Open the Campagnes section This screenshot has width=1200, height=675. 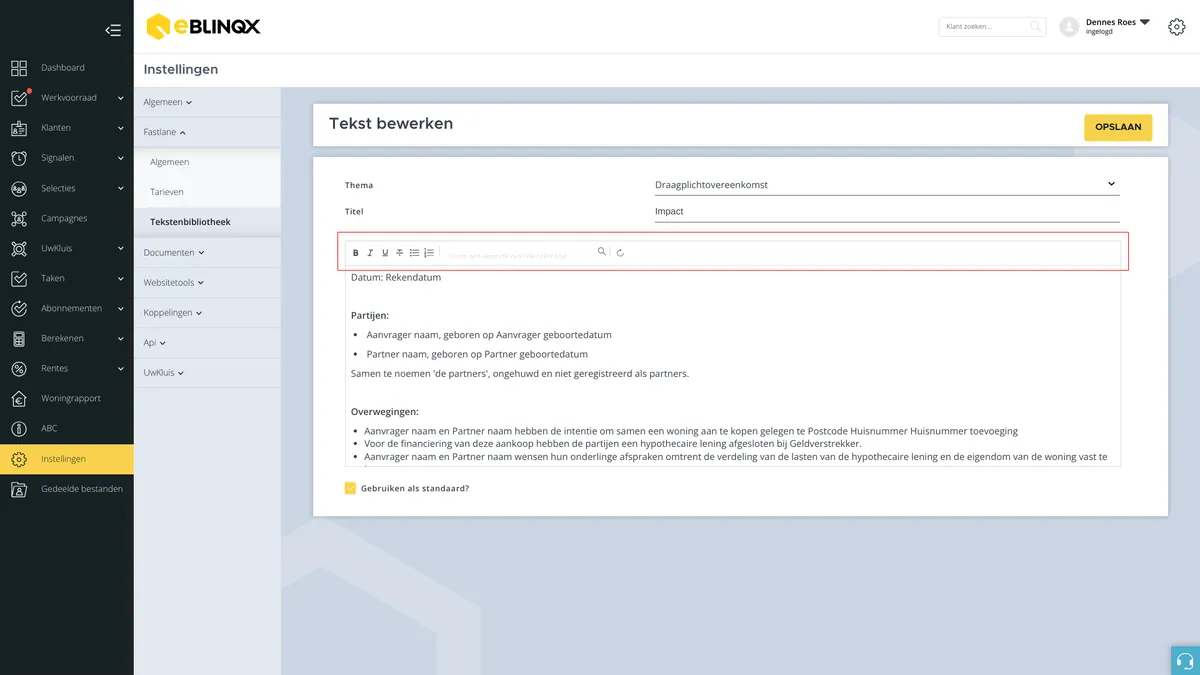(x=67, y=218)
